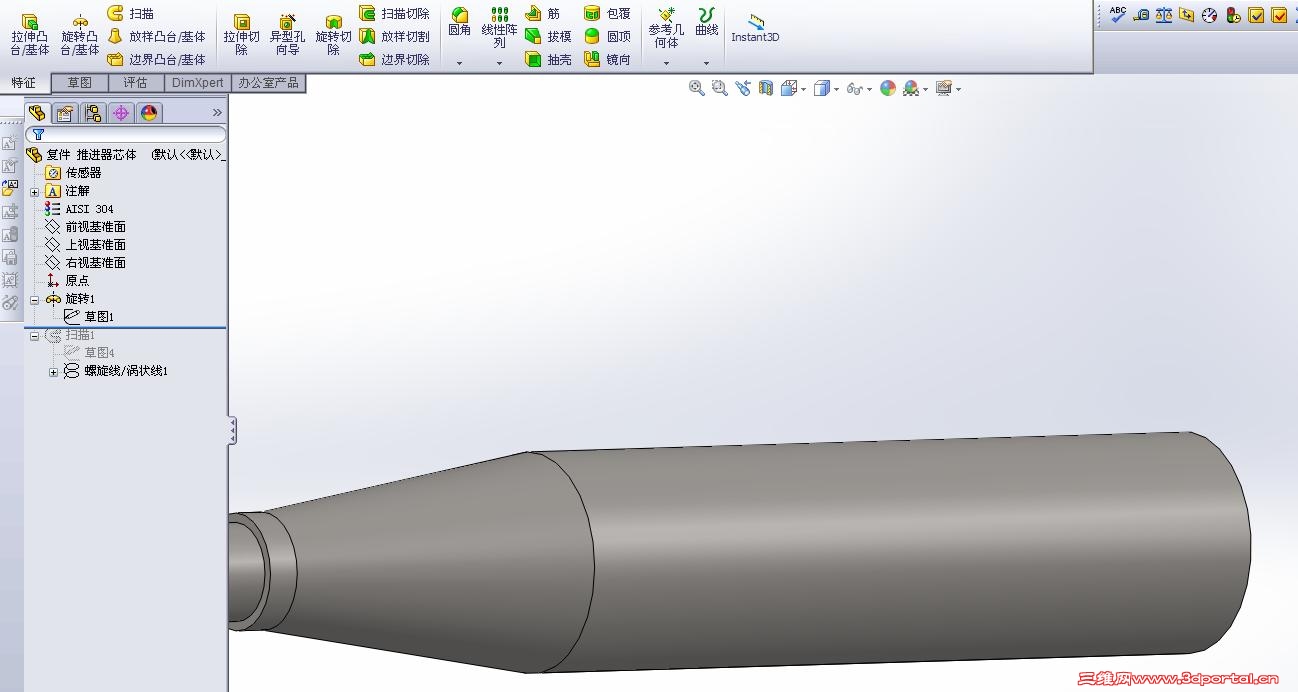Select the greyed-out 草图4 sketch
The width and height of the screenshot is (1298, 692).
pyautogui.click(x=89, y=353)
